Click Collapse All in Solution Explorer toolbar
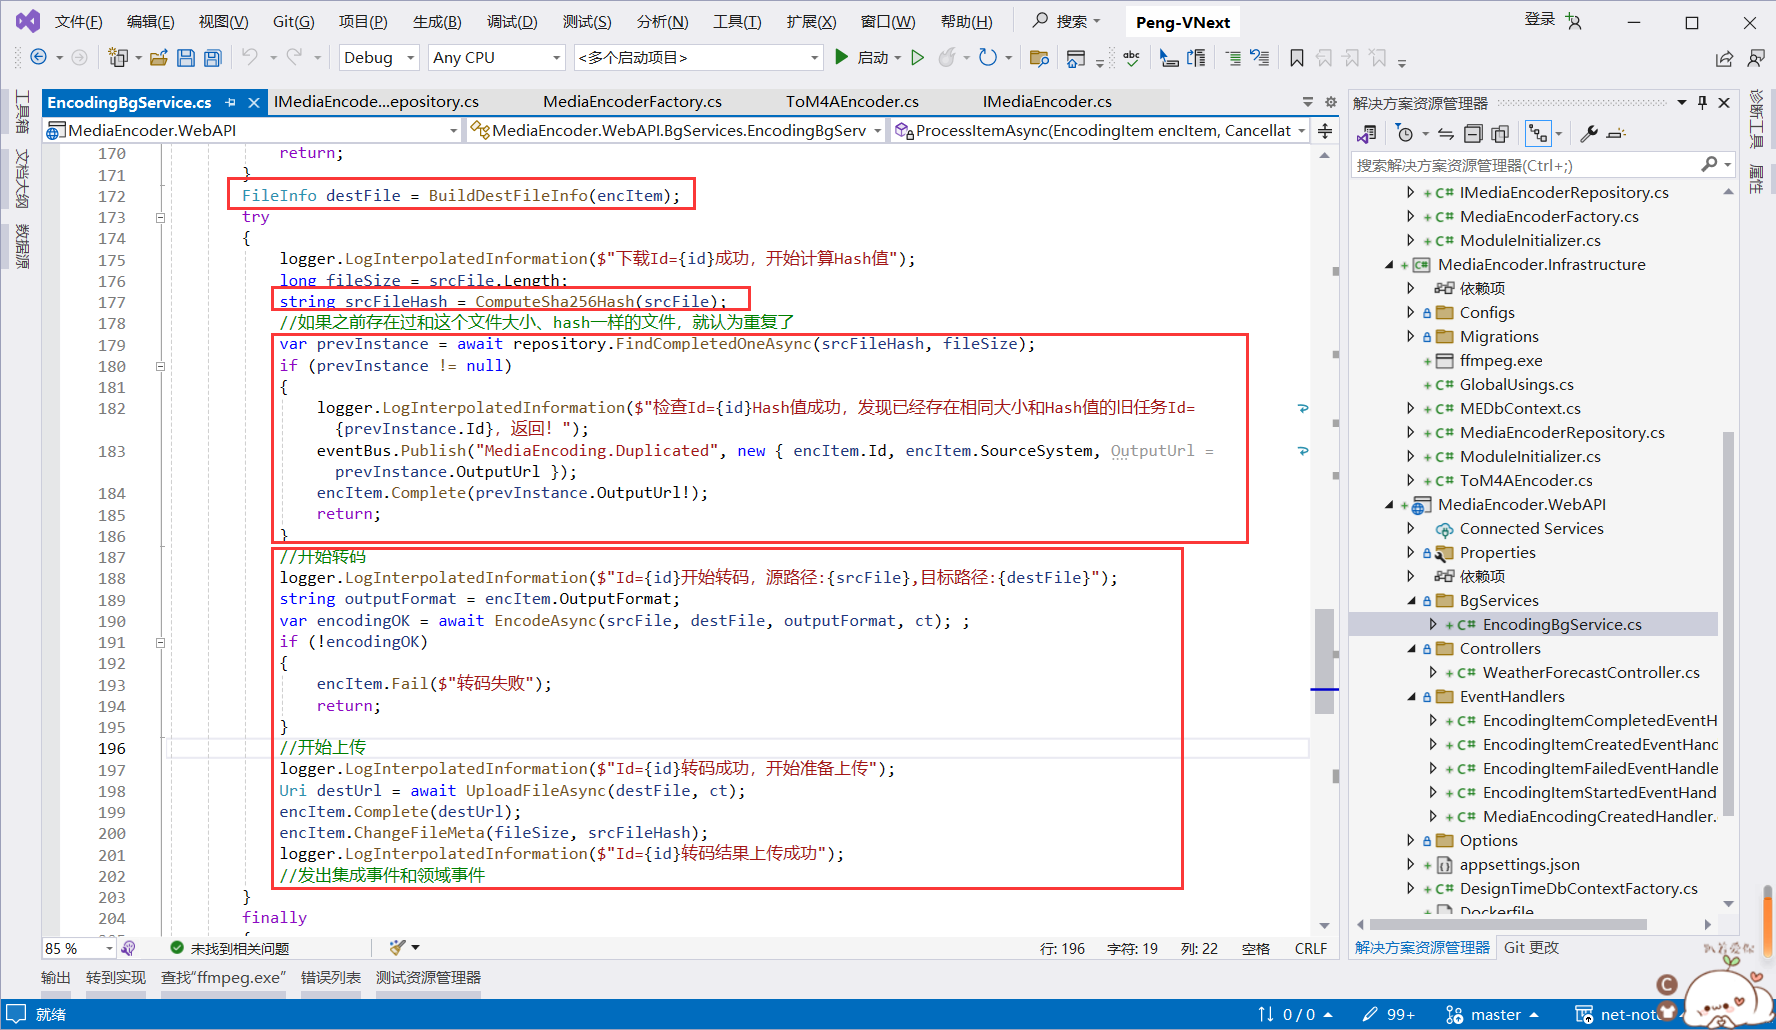 (1473, 133)
